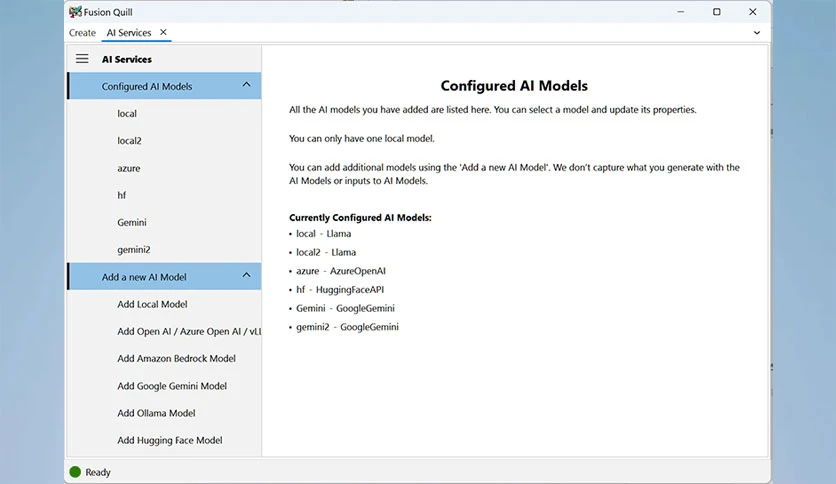This screenshot has height=484, width=836.
Task: Select the local model in sidebar
Action: coord(164,114)
